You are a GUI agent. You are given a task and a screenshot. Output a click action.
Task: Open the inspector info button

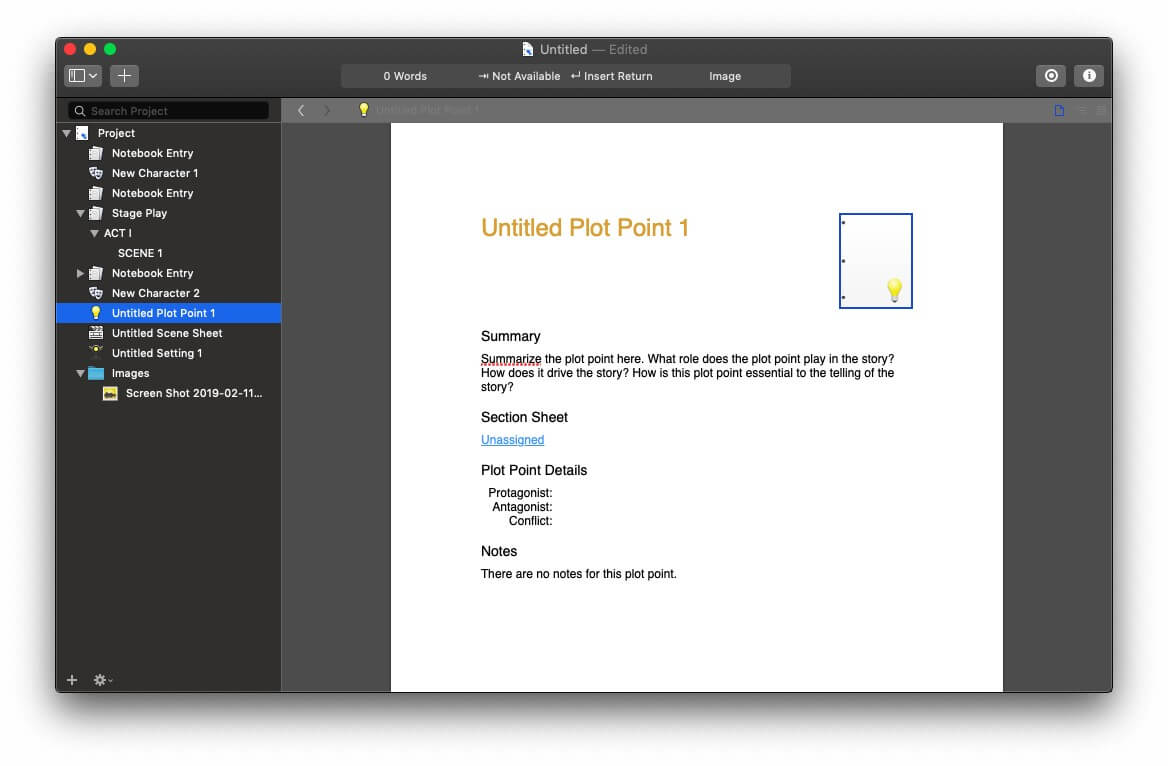[1089, 76]
